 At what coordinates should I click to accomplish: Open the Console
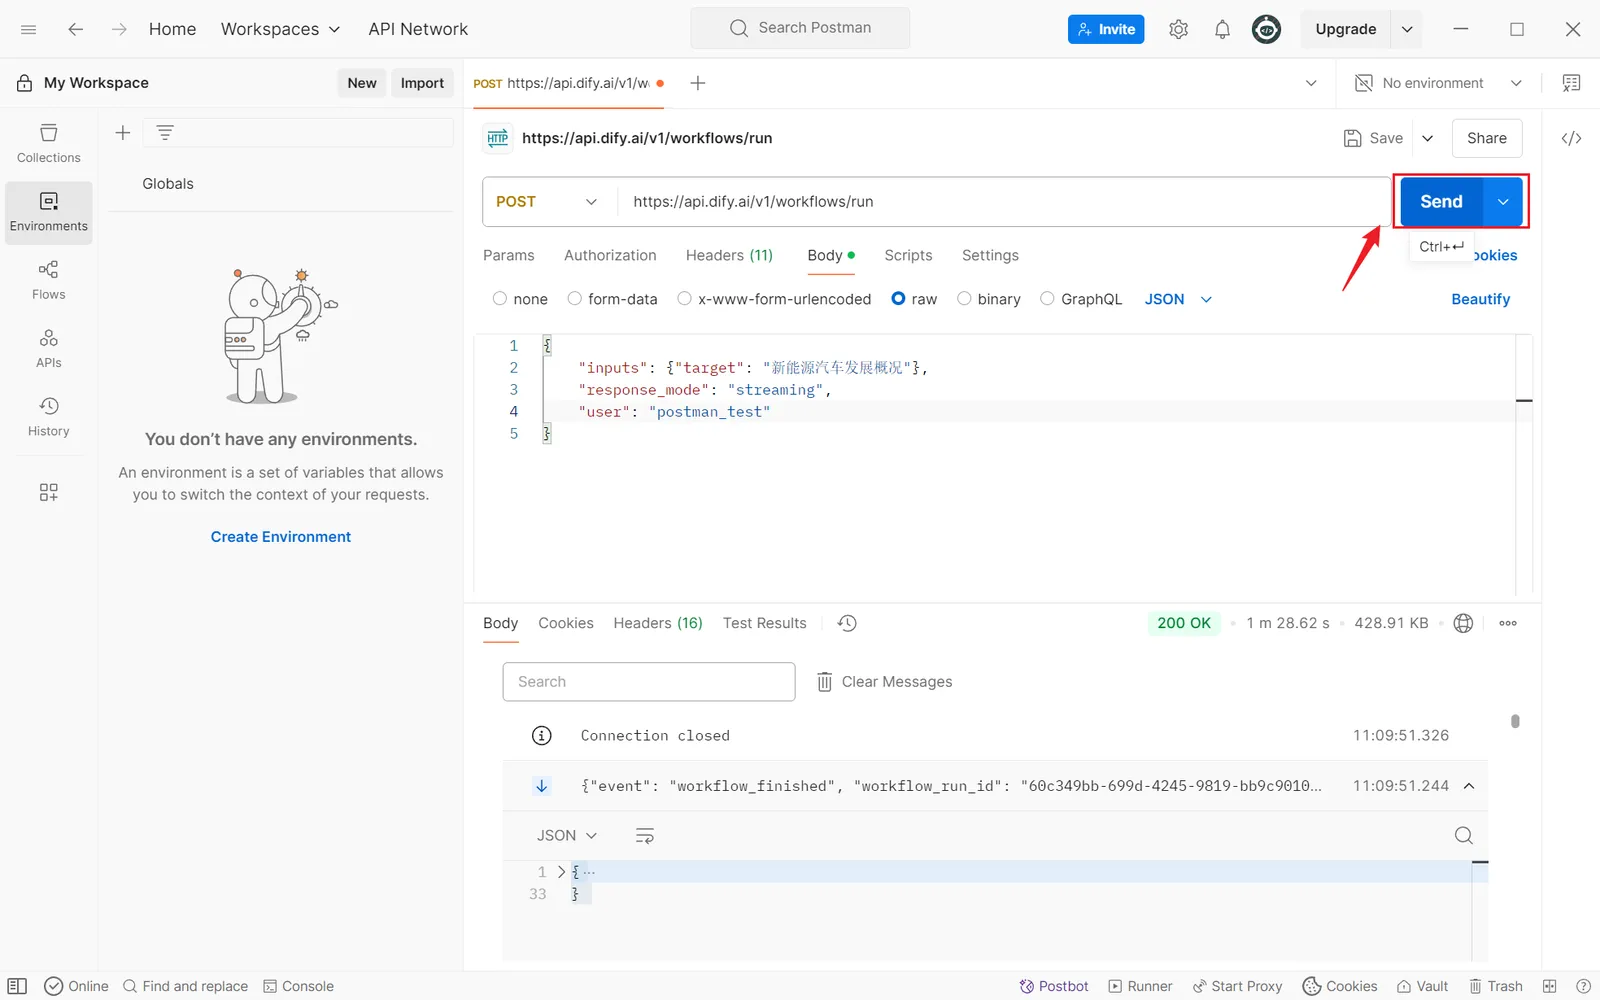pyautogui.click(x=298, y=986)
